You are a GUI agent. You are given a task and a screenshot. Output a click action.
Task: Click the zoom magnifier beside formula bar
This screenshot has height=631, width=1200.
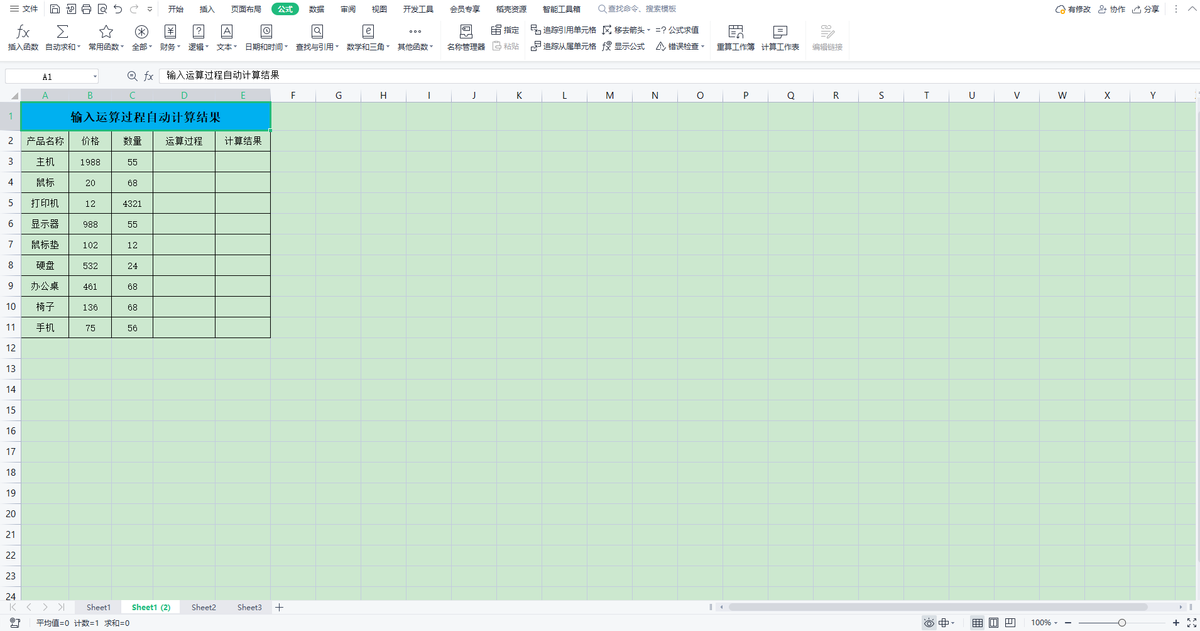point(132,76)
